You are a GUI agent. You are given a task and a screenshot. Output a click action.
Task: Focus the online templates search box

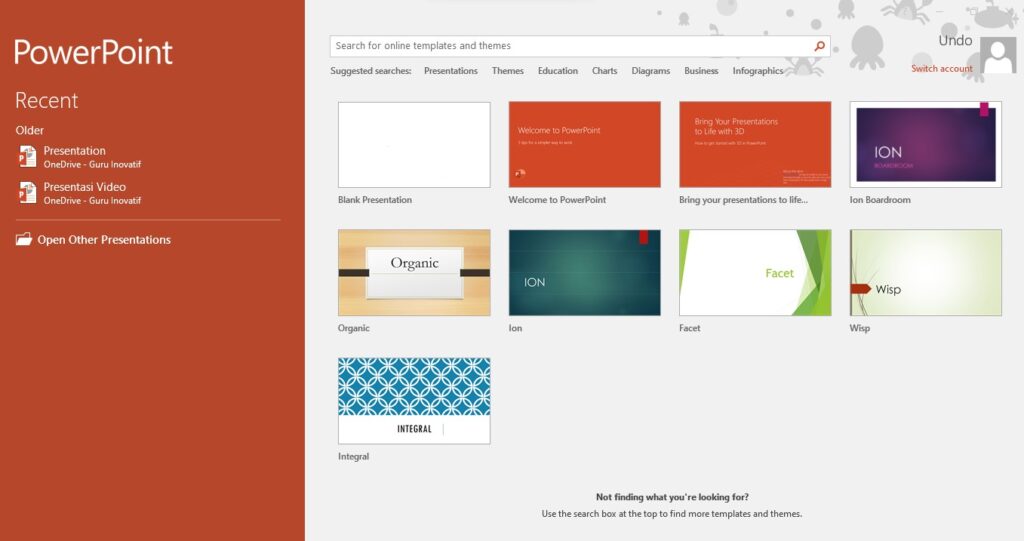pyautogui.click(x=580, y=46)
